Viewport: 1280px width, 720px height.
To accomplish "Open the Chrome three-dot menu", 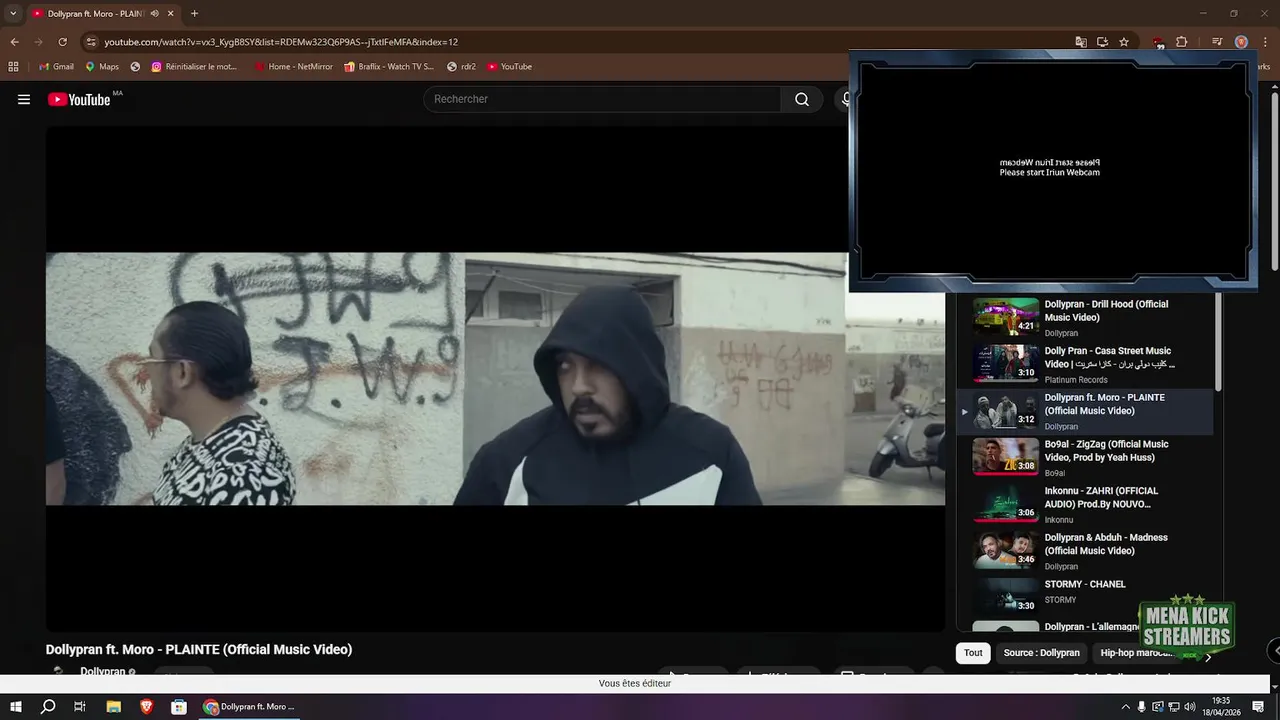I will tap(1264, 42).
